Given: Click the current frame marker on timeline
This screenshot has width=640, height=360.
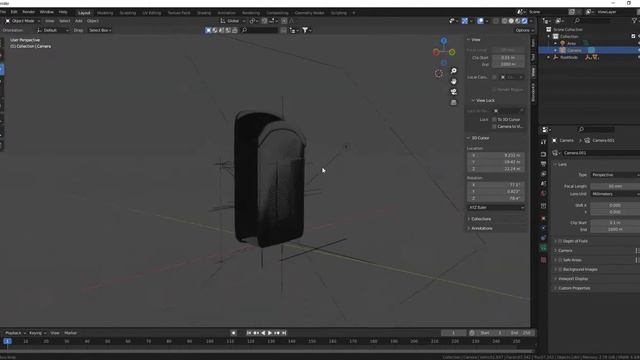Looking at the screenshot, I should coord(7,341).
